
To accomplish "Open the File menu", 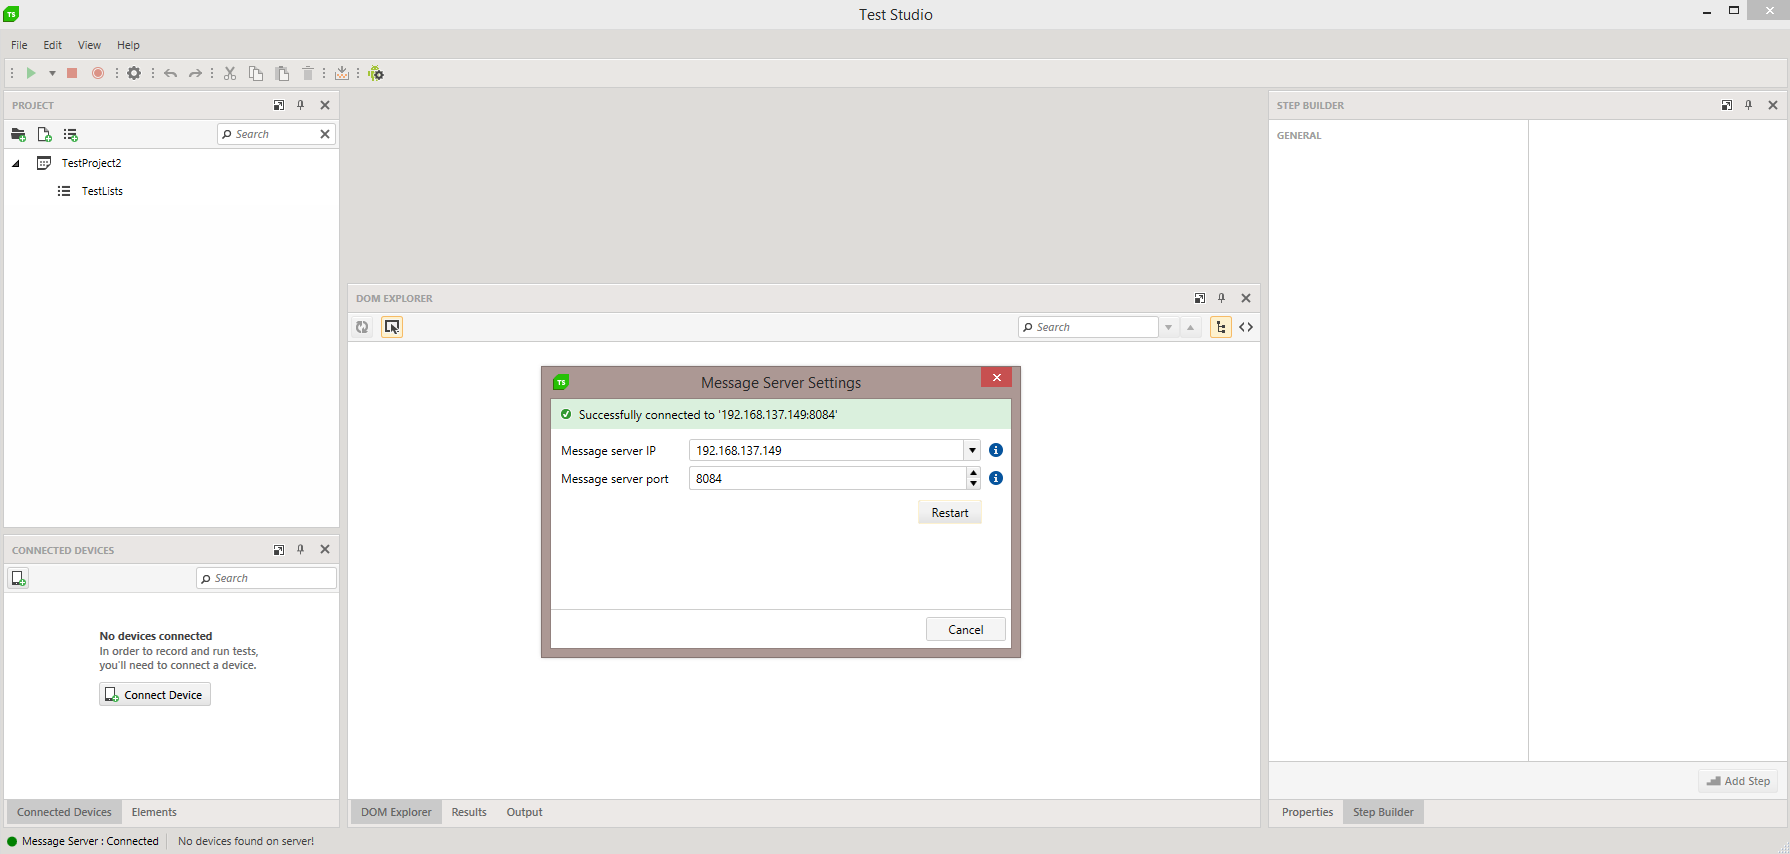I will [x=19, y=45].
